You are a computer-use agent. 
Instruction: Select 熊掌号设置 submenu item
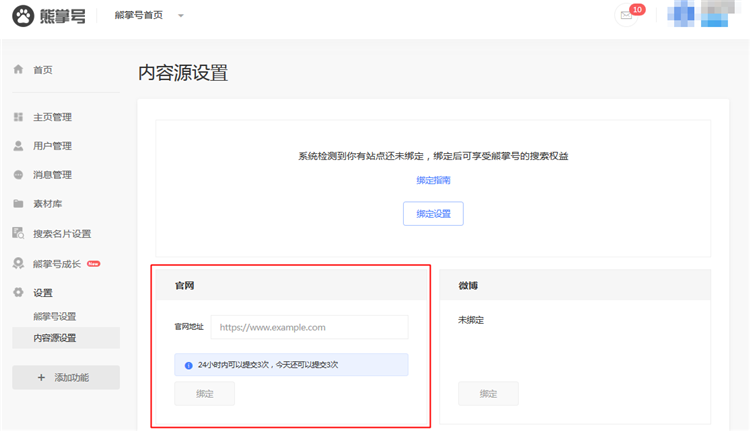point(55,316)
